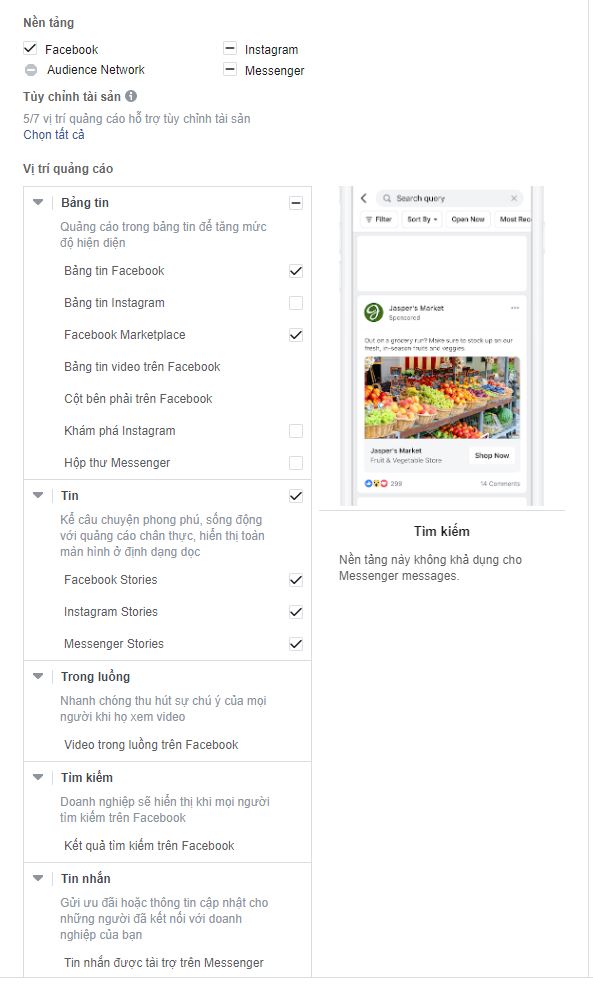Click the Audience Network disabled circle icon
The width and height of the screenshot is (593, 986).
click(x=31, y=70)
